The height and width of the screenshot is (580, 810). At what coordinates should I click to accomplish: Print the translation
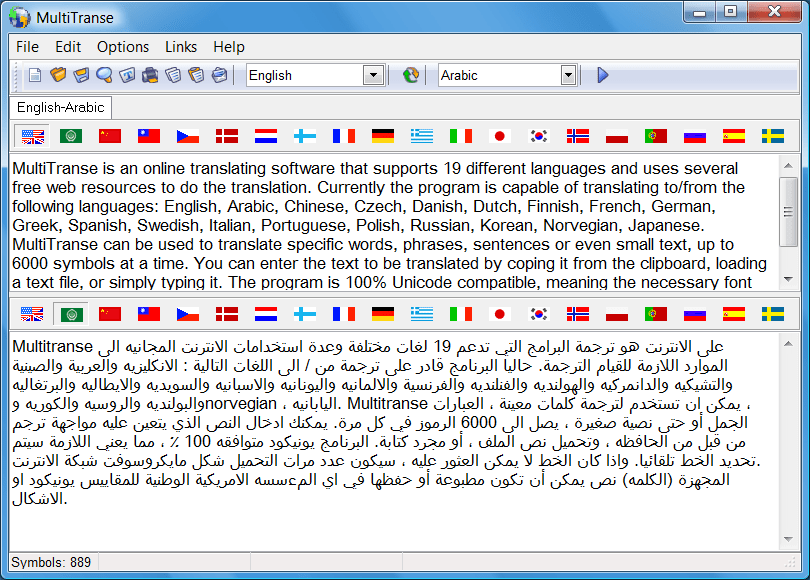click(x=148, y=74)
